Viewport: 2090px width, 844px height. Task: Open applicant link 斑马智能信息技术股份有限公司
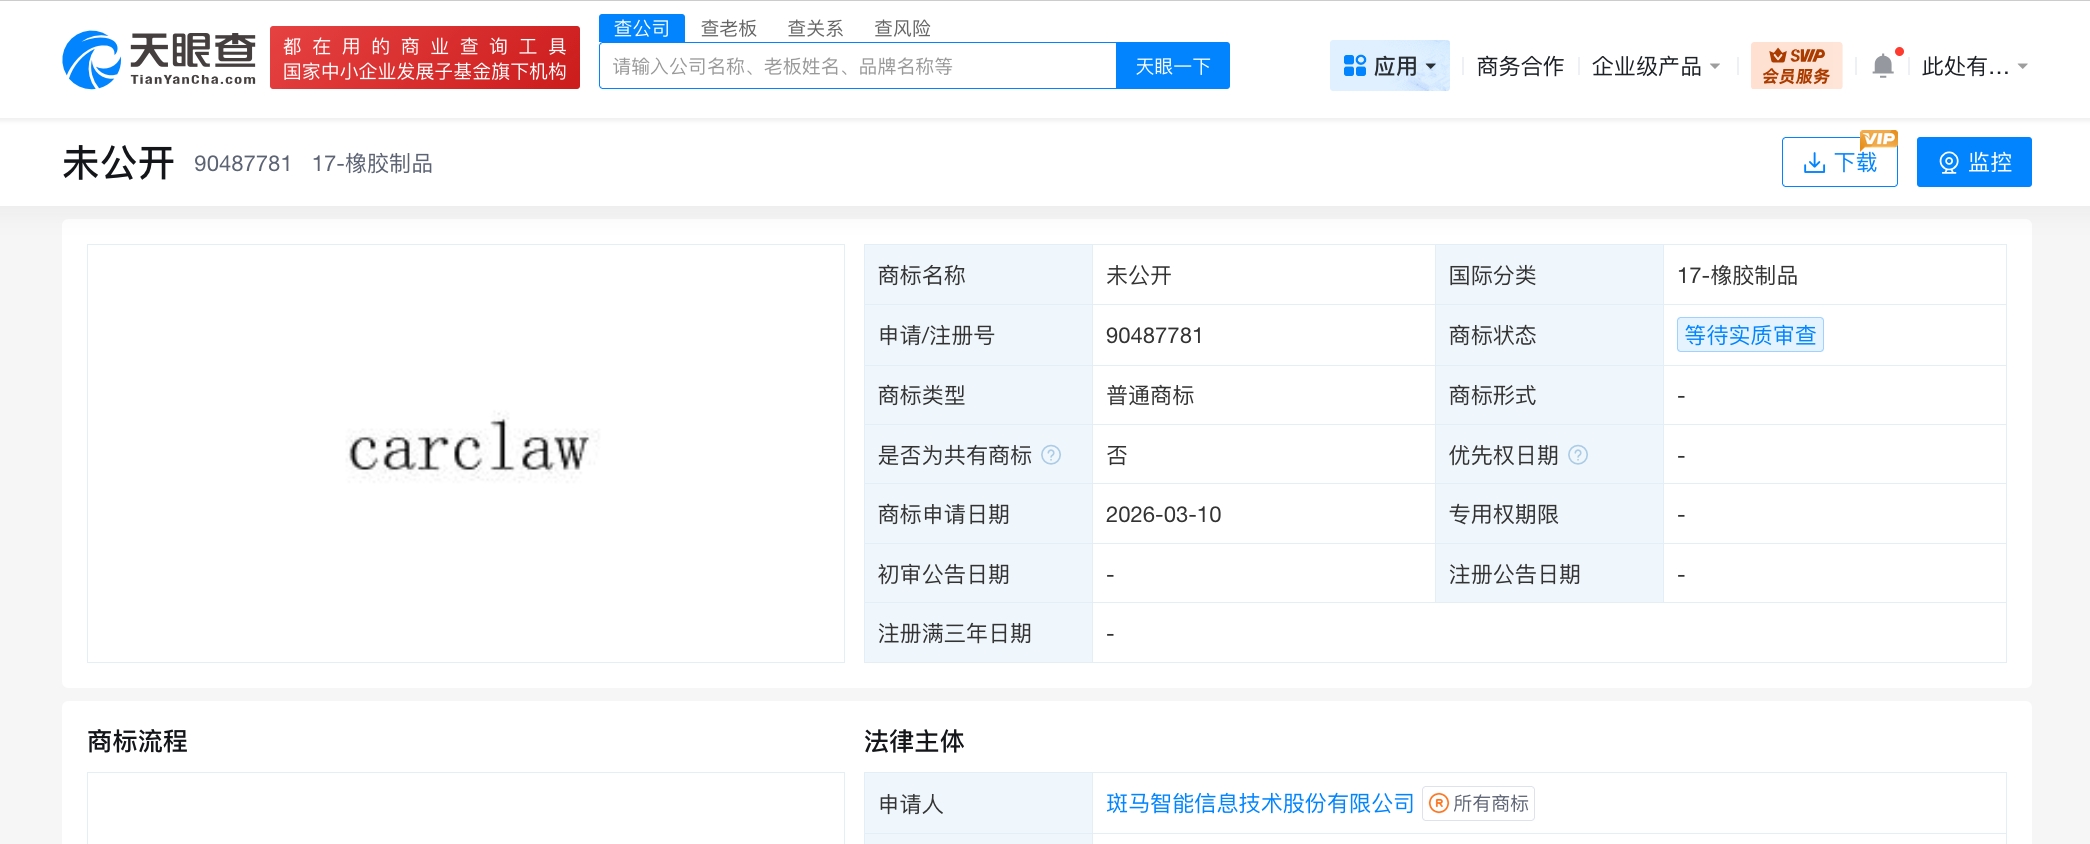click(1259, 803)
